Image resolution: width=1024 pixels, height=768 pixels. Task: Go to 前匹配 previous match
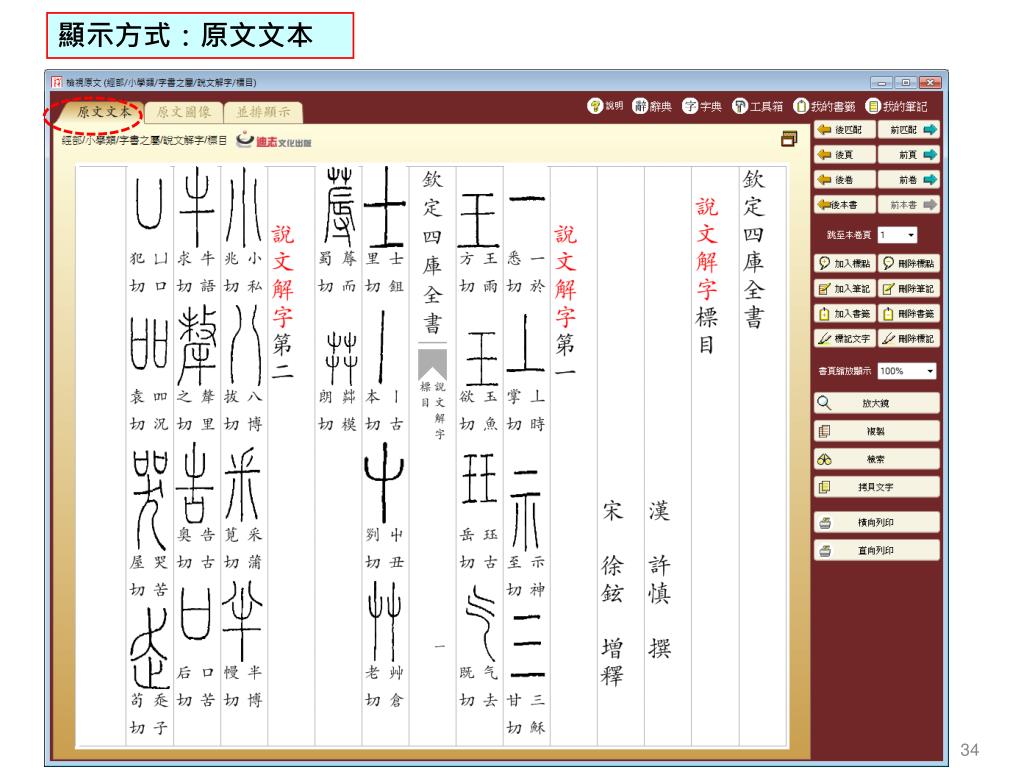point(909,130)
